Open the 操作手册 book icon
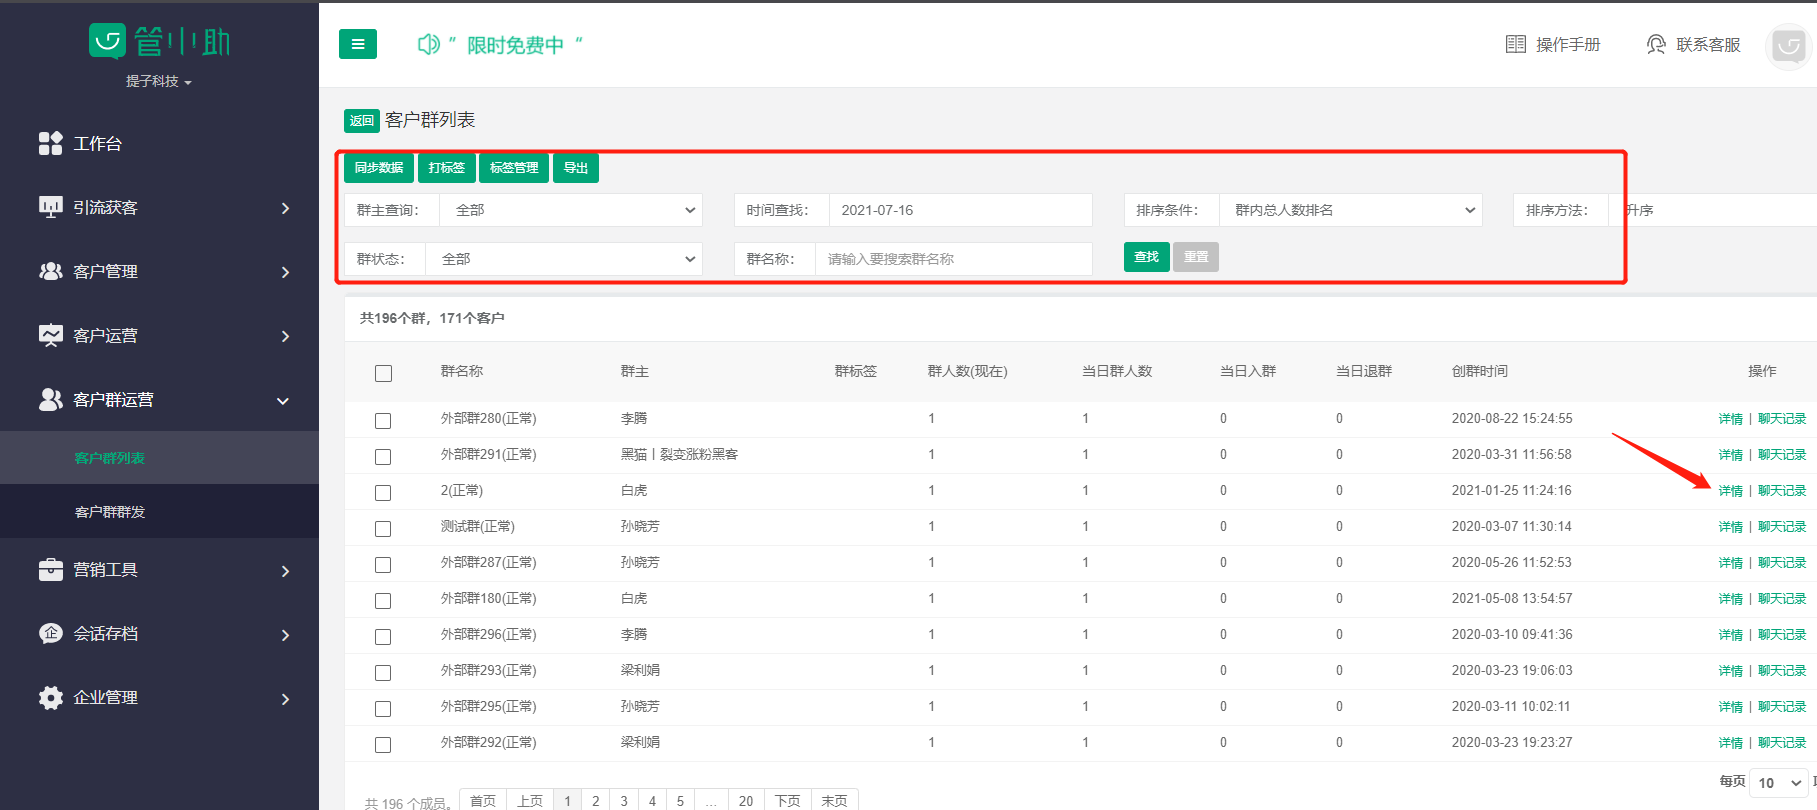The height and width of the screenshot is (810, 1817). tap(1516, 44)
